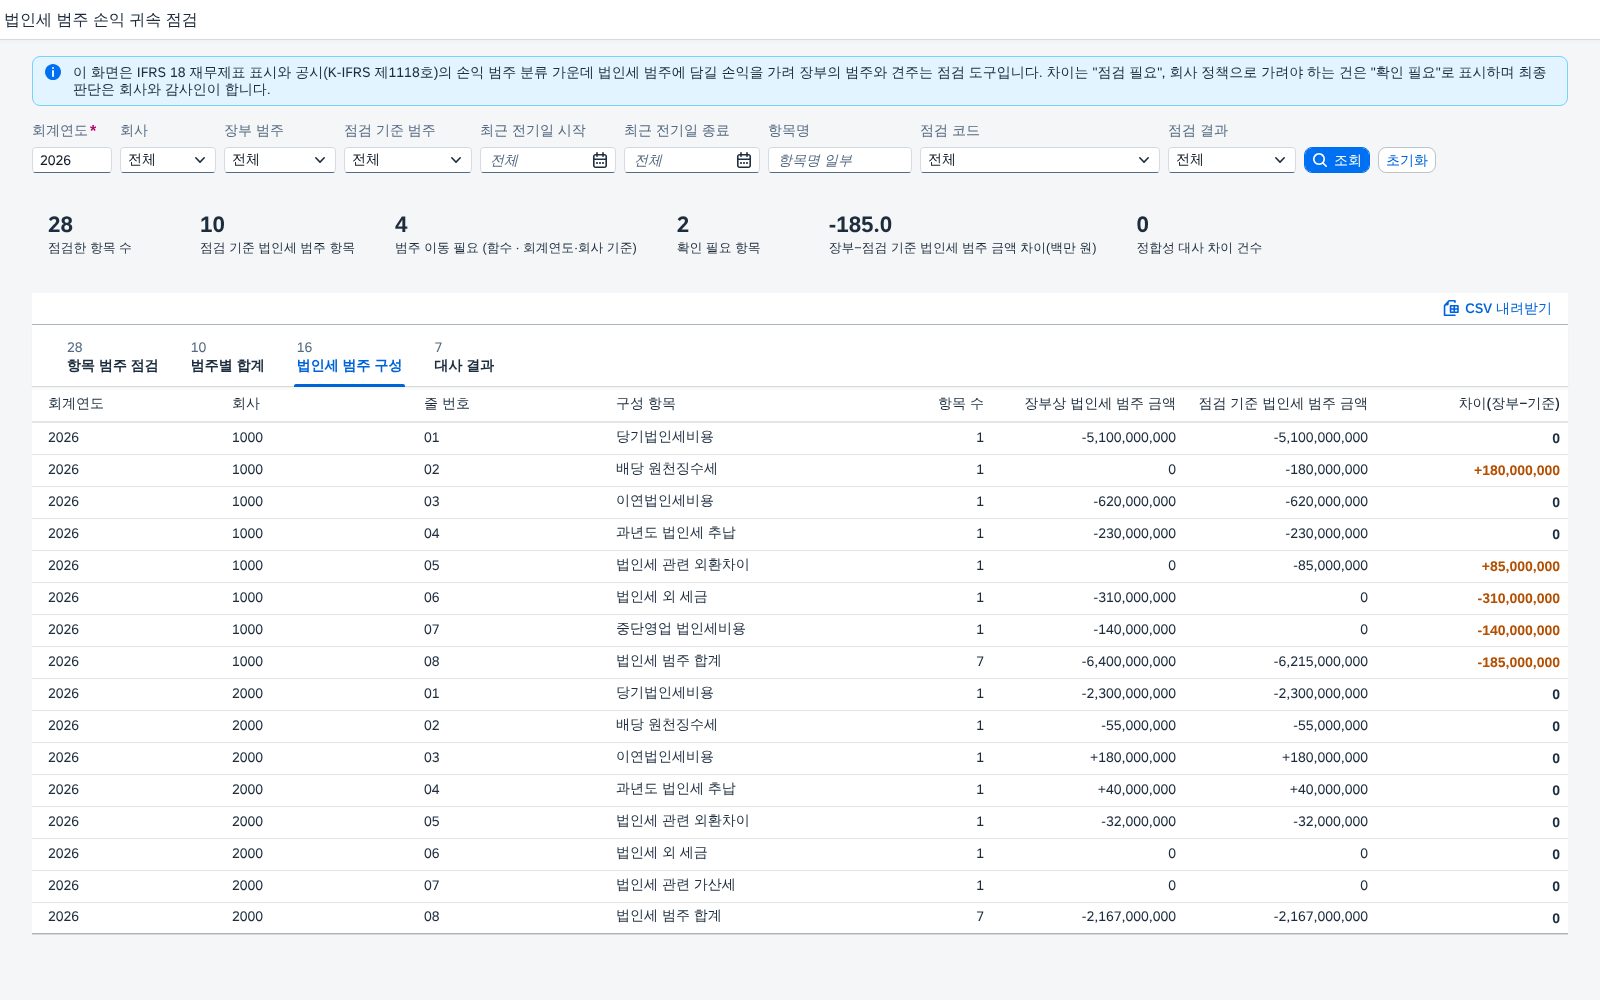Click 법인세 외 세금 in company 1000 row
The height and width of the screenshot is (1000, 1600).
click(662, 597)
